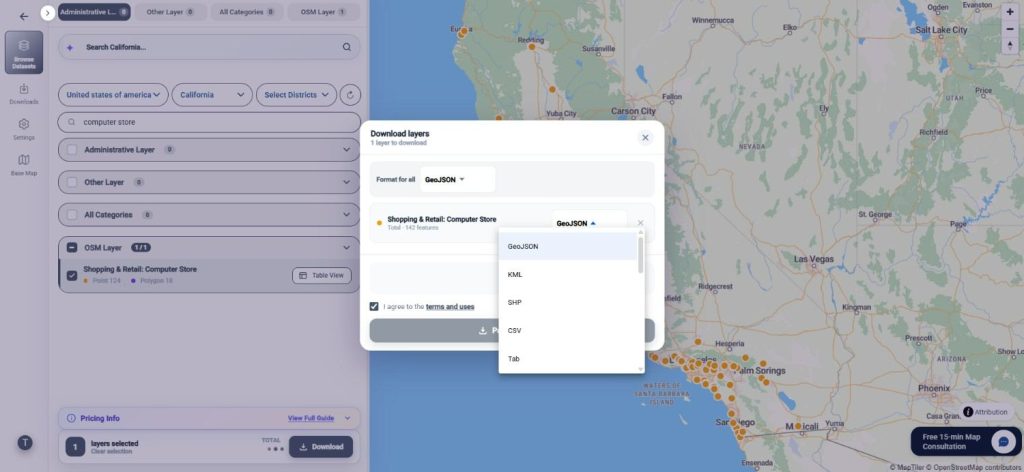Click the search magnifier in Search California
1024x472 pixels.
point(347,47)
